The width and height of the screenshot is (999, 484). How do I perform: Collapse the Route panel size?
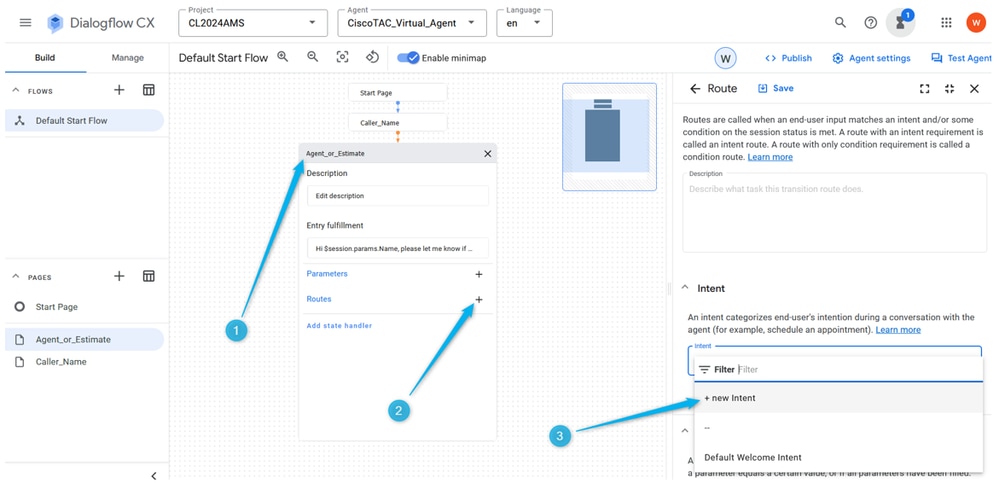click(x=949, y=89)
